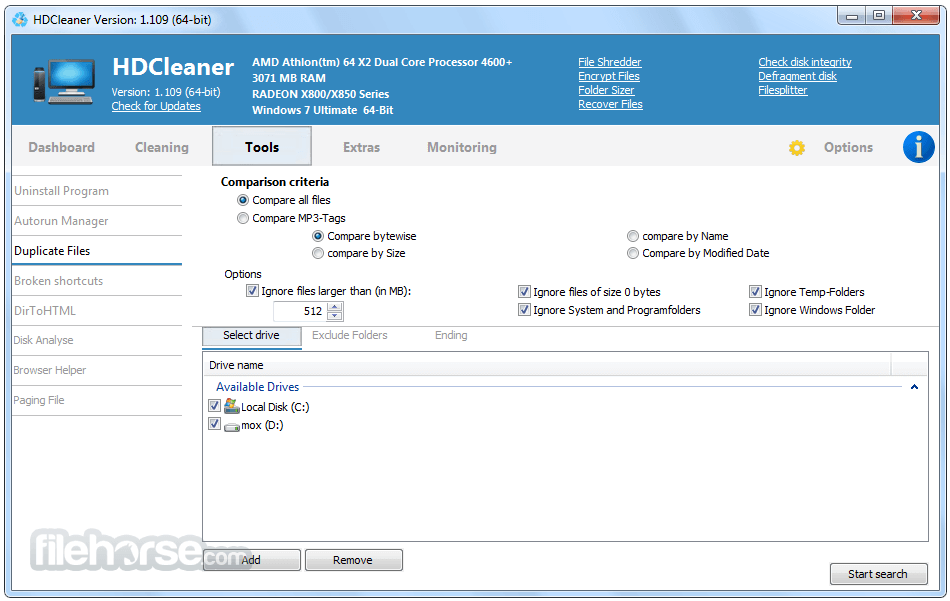Click the Drive name column header
Viewport: 950px width, 601px height.
click(x=547, y=365)
